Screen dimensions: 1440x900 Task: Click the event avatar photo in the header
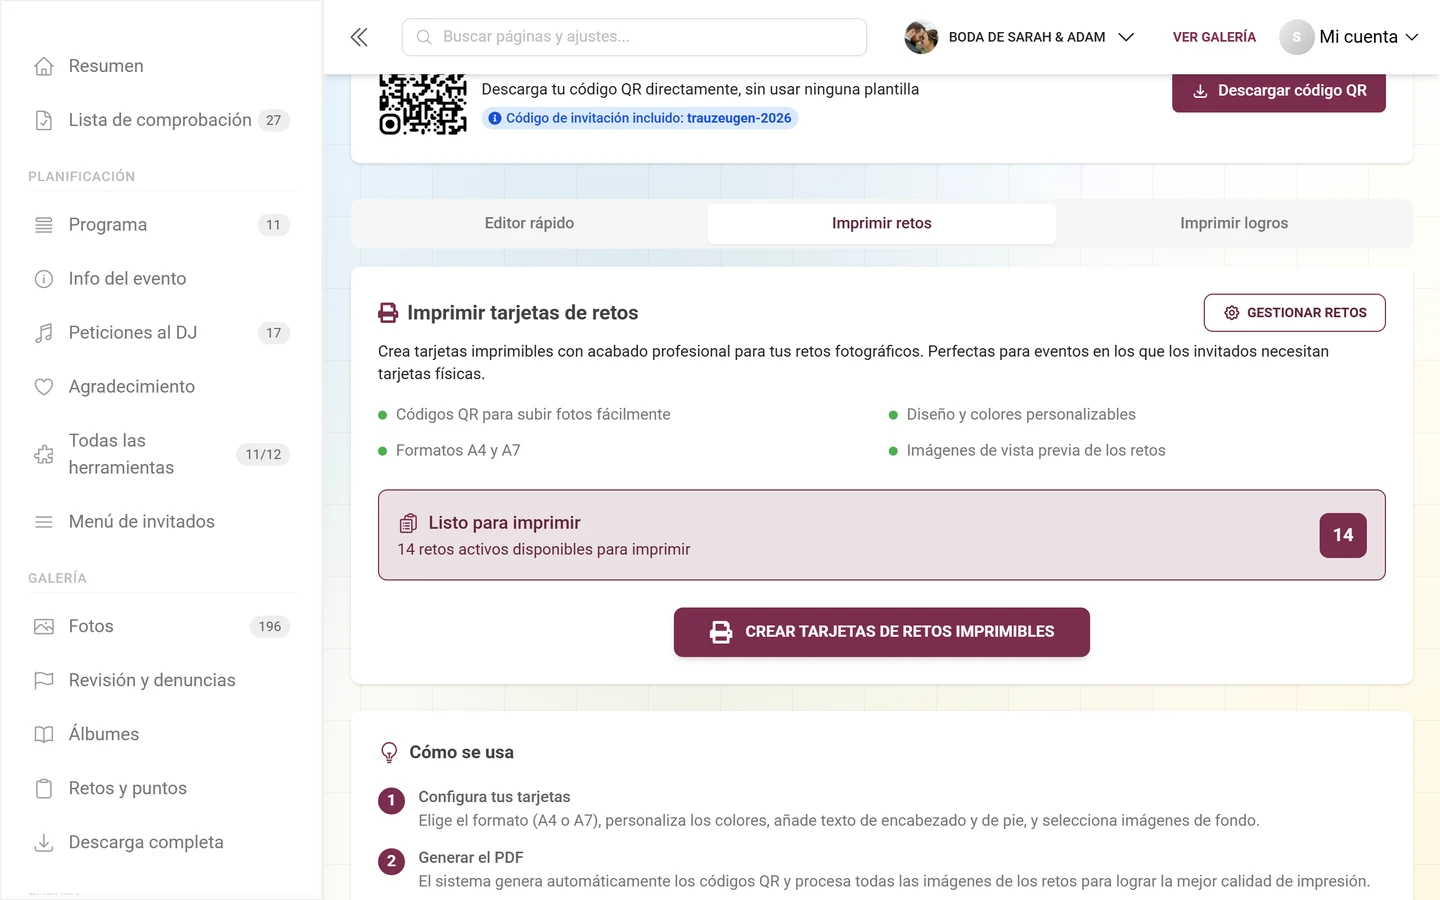[921, 37]
